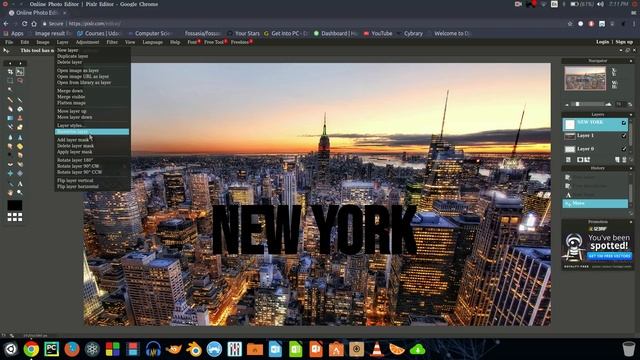Select the Brush tool

tap(20, 100)
